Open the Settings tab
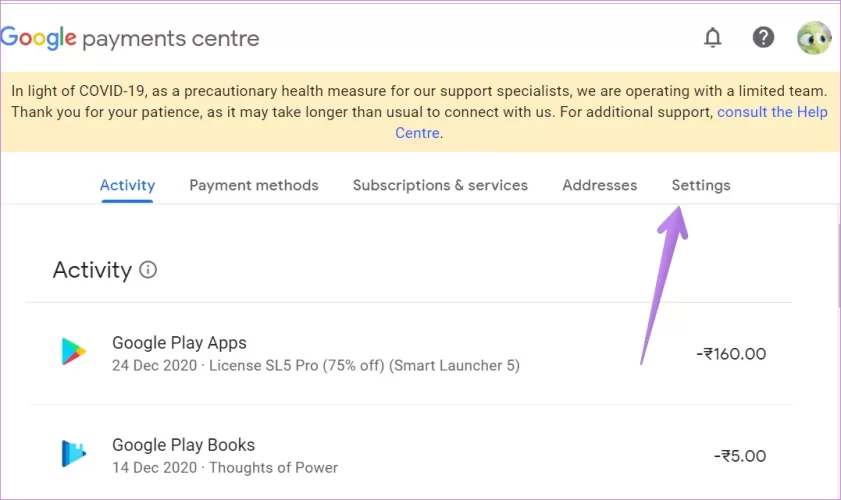The image size is (841, 500). click(x=701, y=185)
